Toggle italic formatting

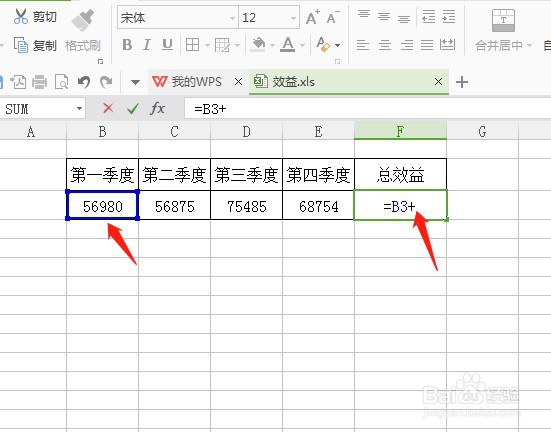point(147,45)
